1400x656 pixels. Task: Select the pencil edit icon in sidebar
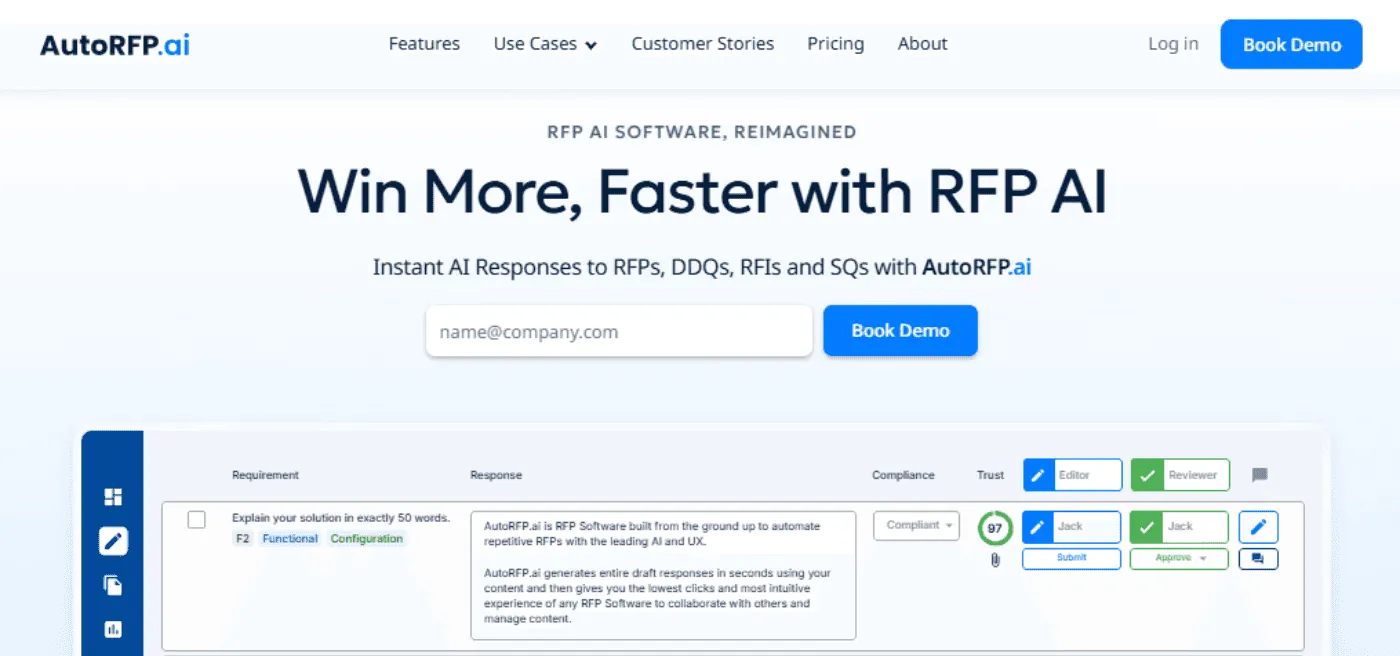pos(113,541)
